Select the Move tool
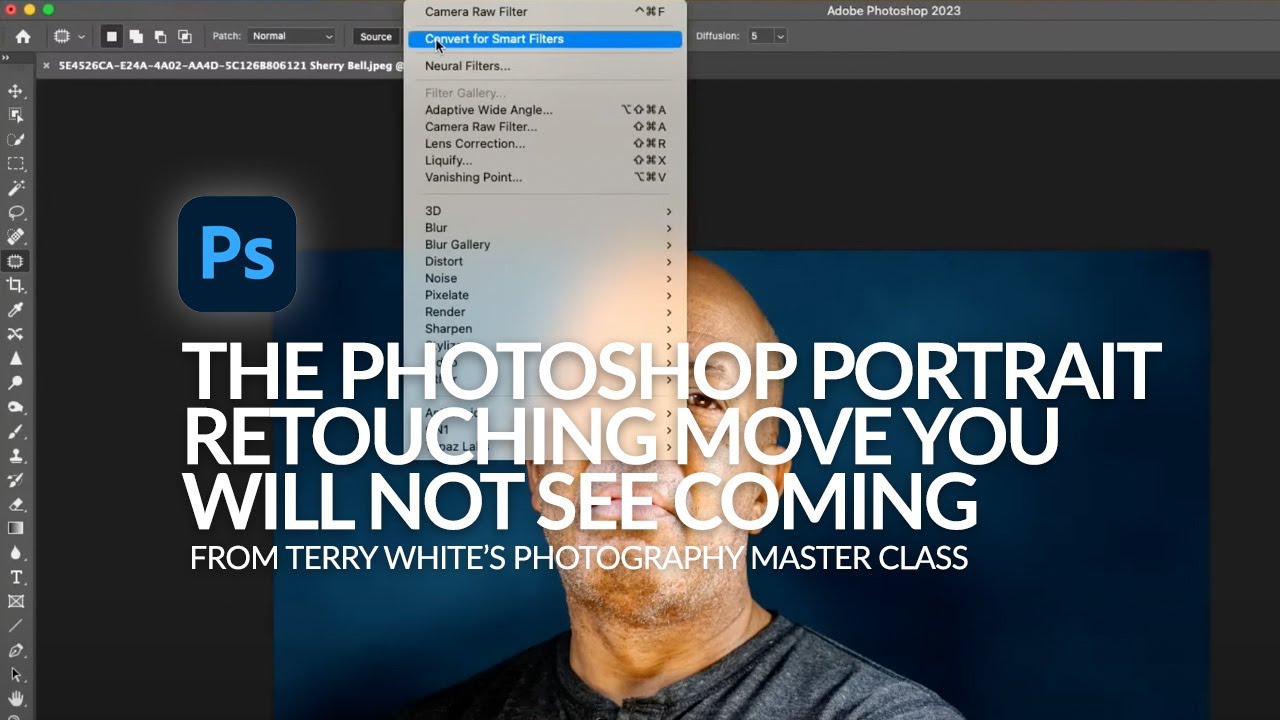 16,91
